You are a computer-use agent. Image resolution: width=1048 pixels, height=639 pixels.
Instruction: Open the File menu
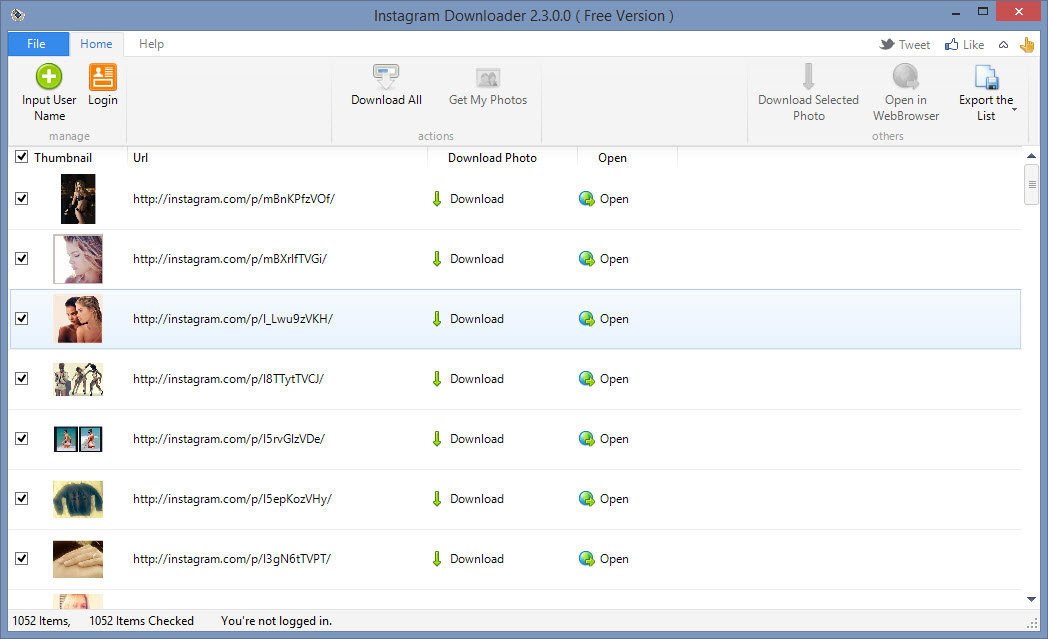point(38,43)
